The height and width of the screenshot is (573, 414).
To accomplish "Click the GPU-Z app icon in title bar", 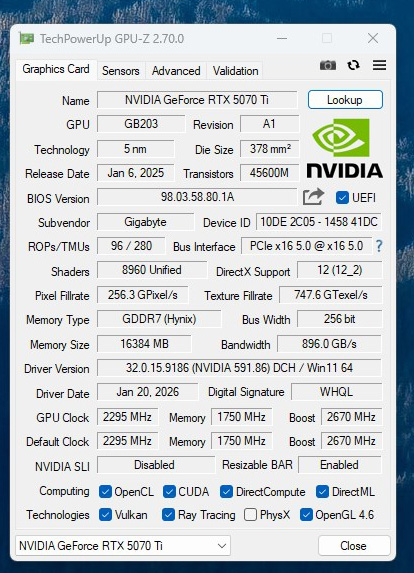I will pos(27,38).
